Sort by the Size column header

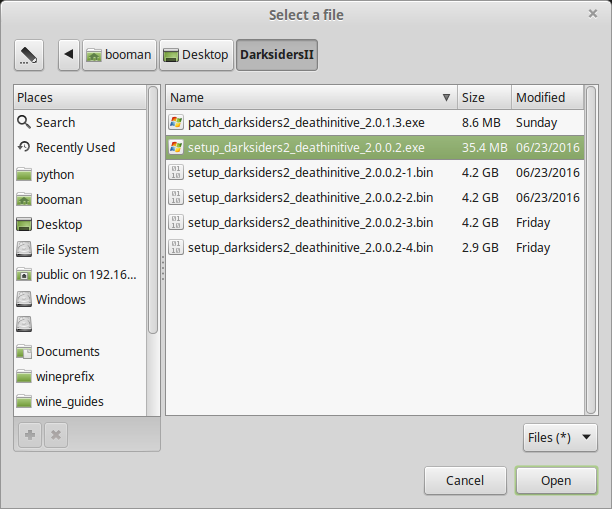click(x=484, y=97)
